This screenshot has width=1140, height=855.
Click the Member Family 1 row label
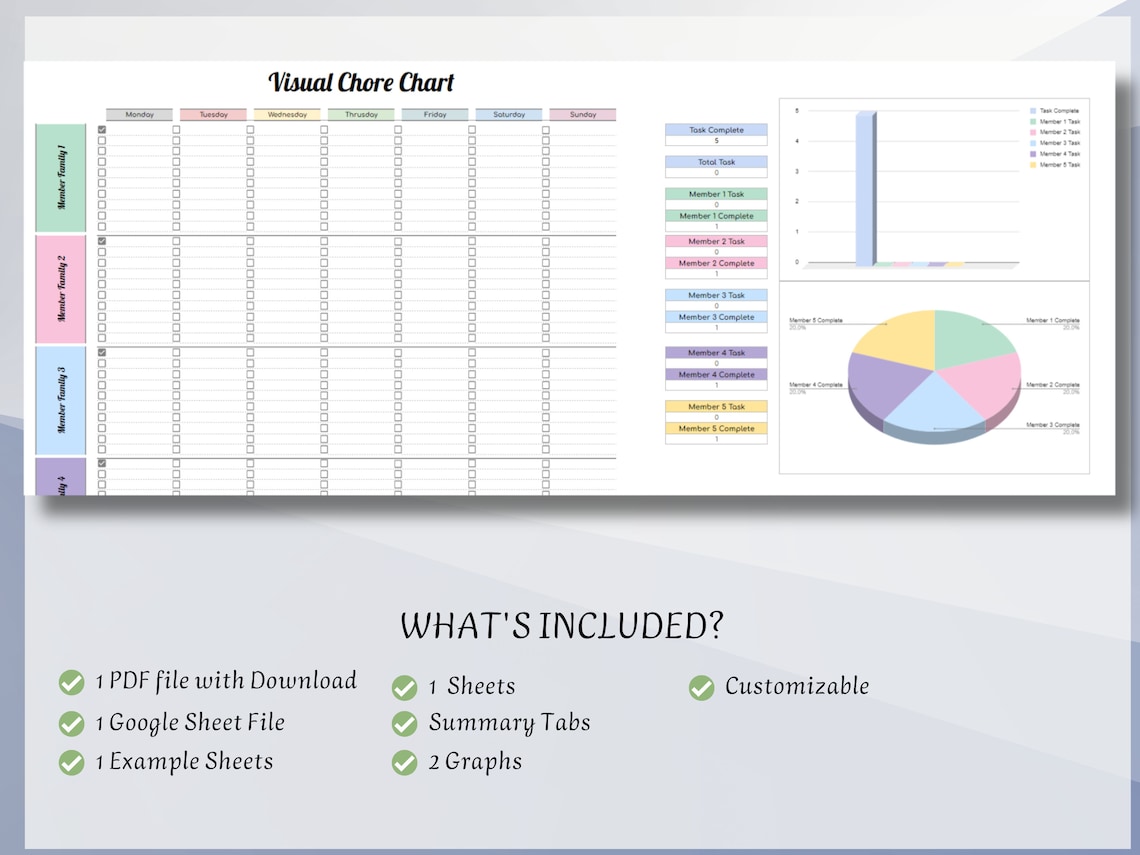pos(61,175)
